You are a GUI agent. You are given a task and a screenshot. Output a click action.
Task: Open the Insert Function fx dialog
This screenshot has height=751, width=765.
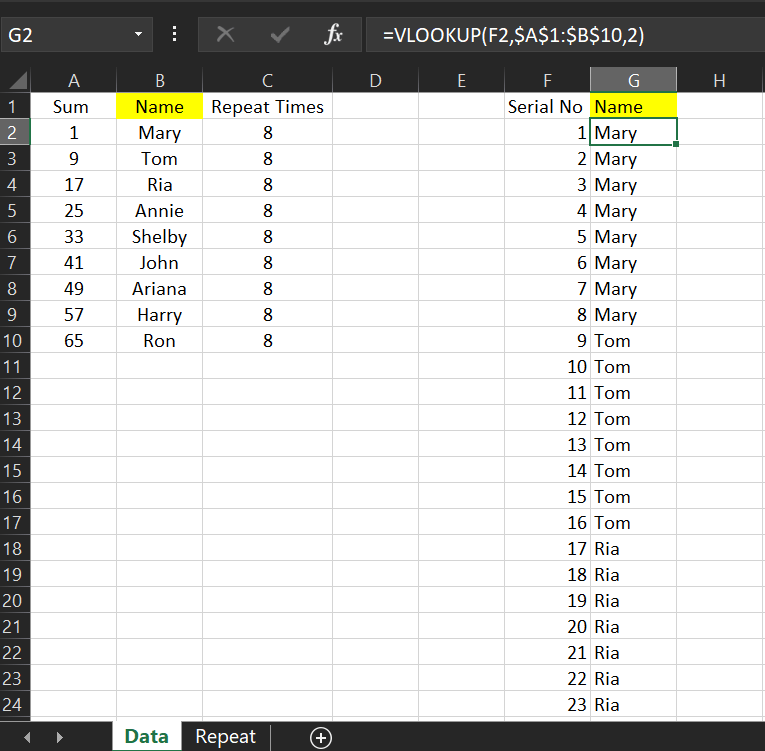(334, 35)
